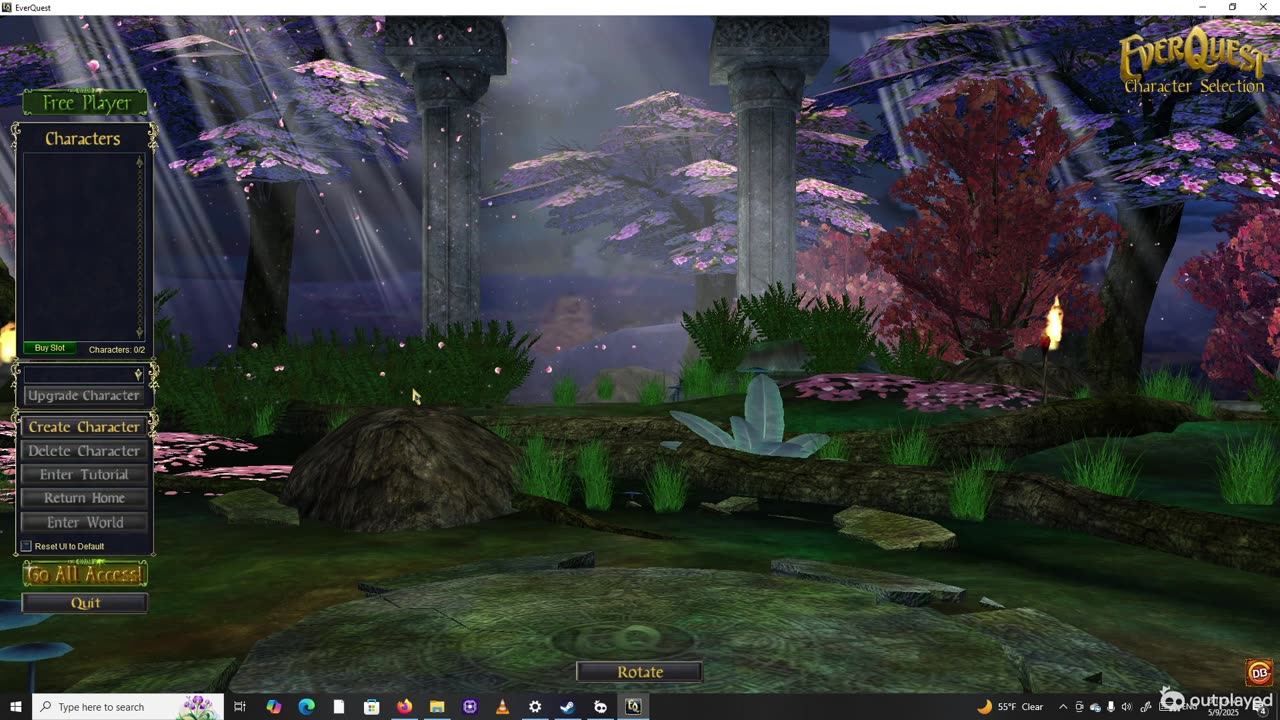Open the purple app taskbar icon
1280x720 pixels.
(x=470, y=707)
